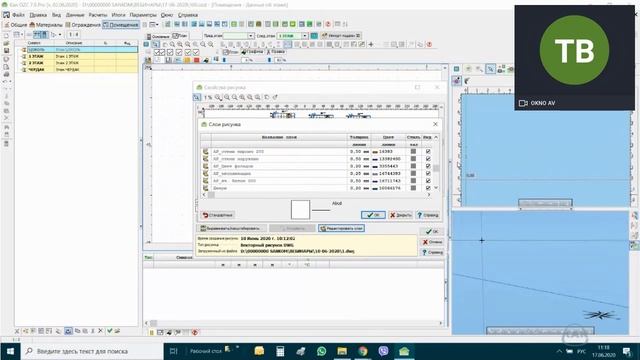Click the Редактировать слои button
The image size is (640, 360).
coord(341,228)
